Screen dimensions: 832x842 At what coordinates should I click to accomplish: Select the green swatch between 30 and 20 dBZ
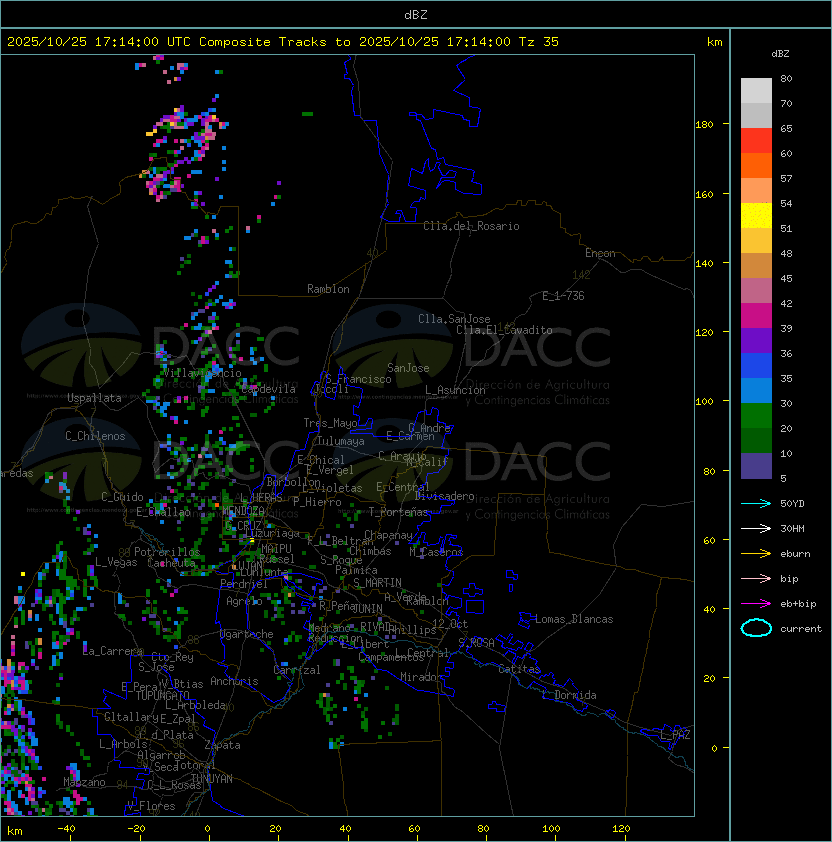756,416
